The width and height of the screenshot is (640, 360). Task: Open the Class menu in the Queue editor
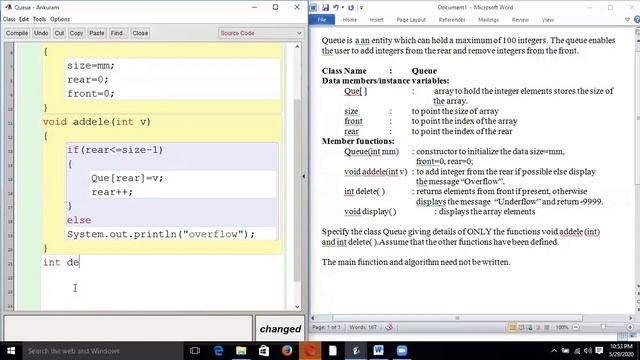tap(9, 19)
